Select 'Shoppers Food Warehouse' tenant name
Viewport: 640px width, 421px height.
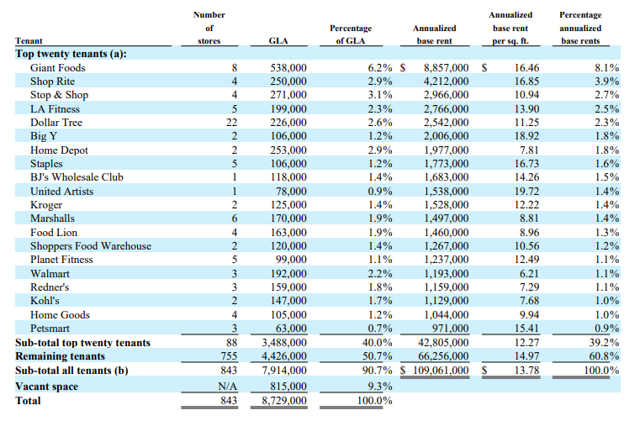tap(91, 246)
